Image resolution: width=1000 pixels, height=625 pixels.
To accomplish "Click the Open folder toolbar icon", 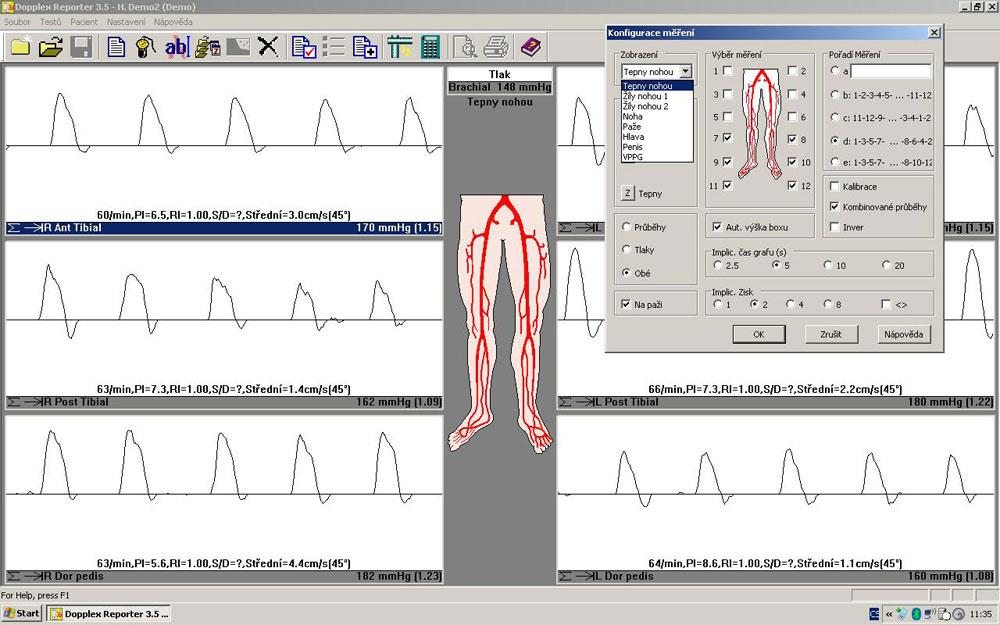I will (x=51, y=46).
